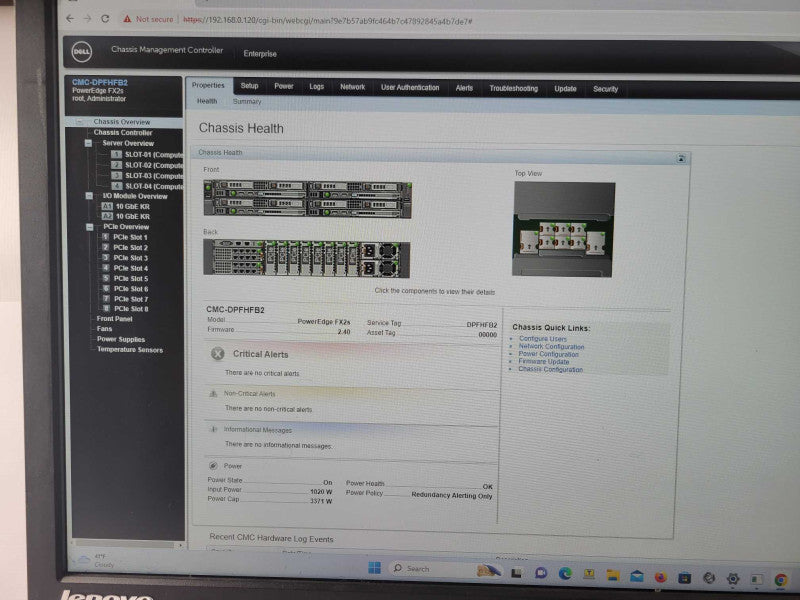Open Mail app from taskbar
800x600 pixels.
pos(637,576)
